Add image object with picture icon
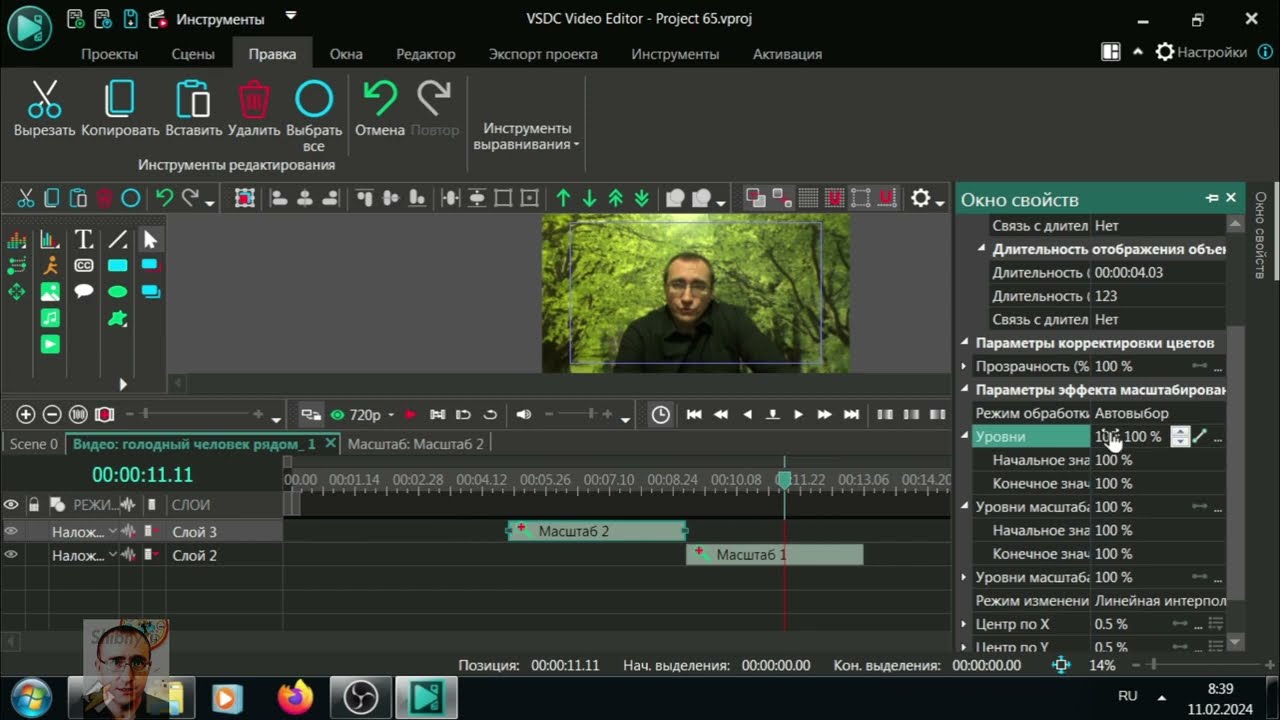The image size is (1280, 720). [50, 292]
